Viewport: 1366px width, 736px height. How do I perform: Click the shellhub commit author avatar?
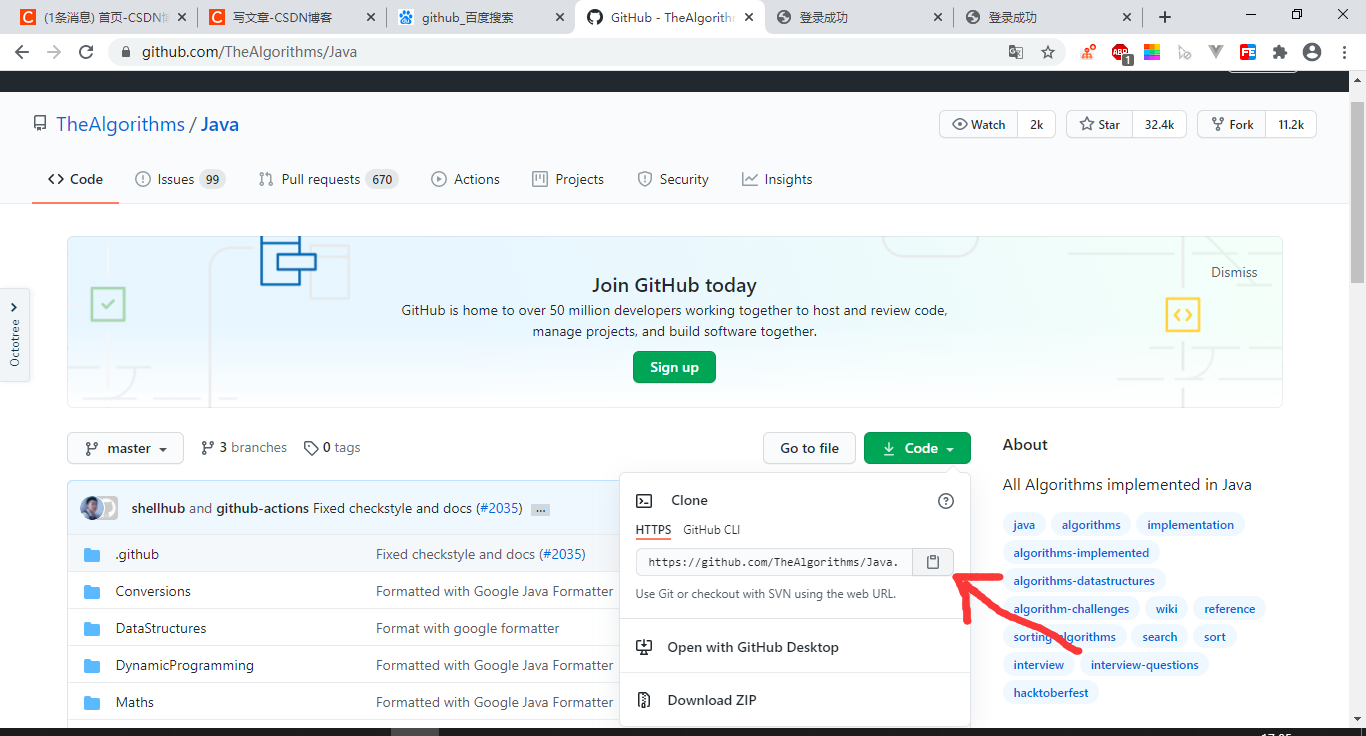point(92,508)
